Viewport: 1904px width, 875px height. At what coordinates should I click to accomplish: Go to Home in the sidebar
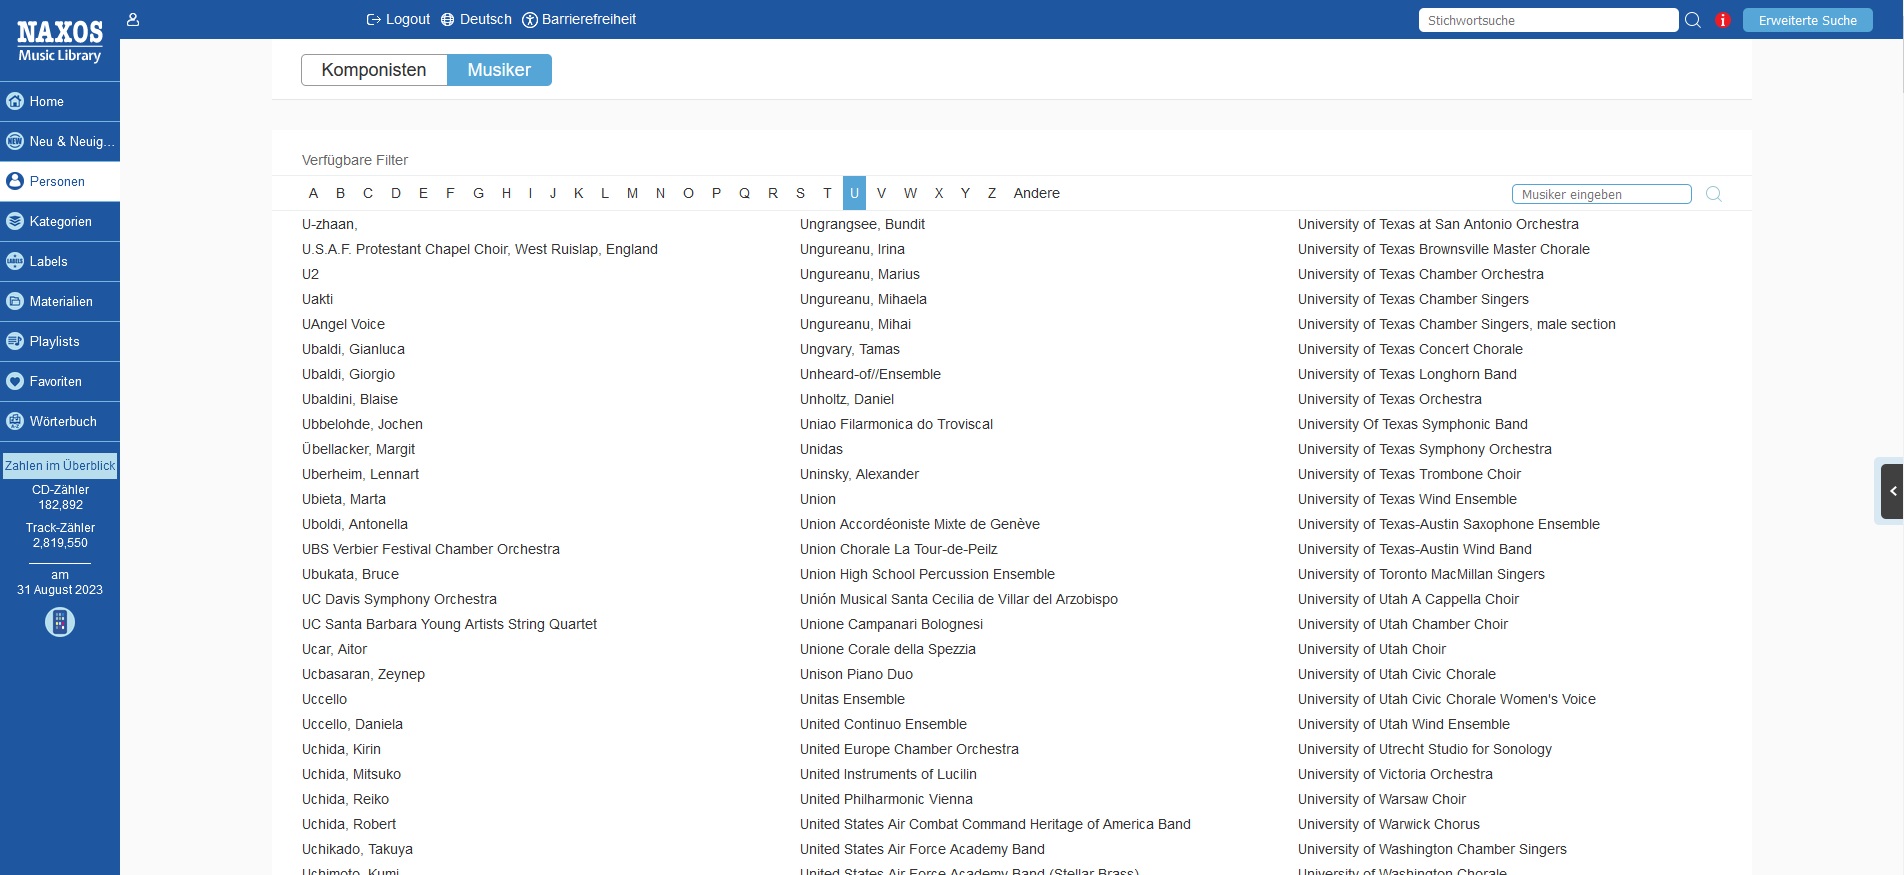(x=60, y=101)
